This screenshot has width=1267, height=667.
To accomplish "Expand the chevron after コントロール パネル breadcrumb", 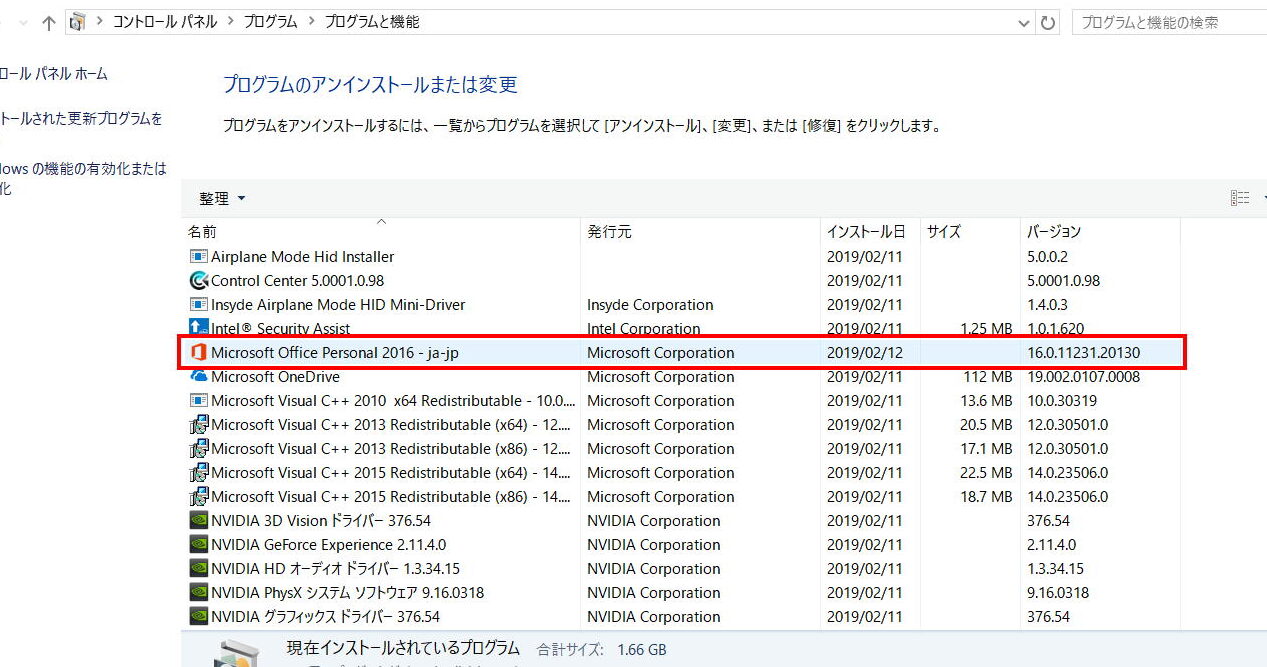I will click(x=231, y=22).
